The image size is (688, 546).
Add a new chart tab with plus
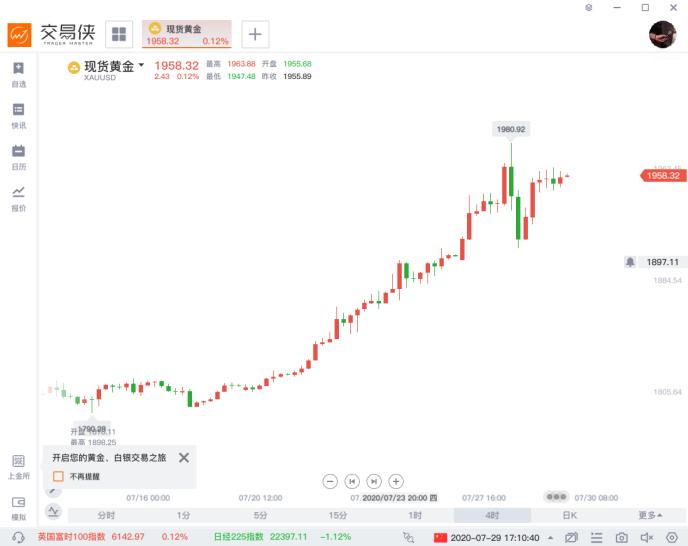(255, 34)
